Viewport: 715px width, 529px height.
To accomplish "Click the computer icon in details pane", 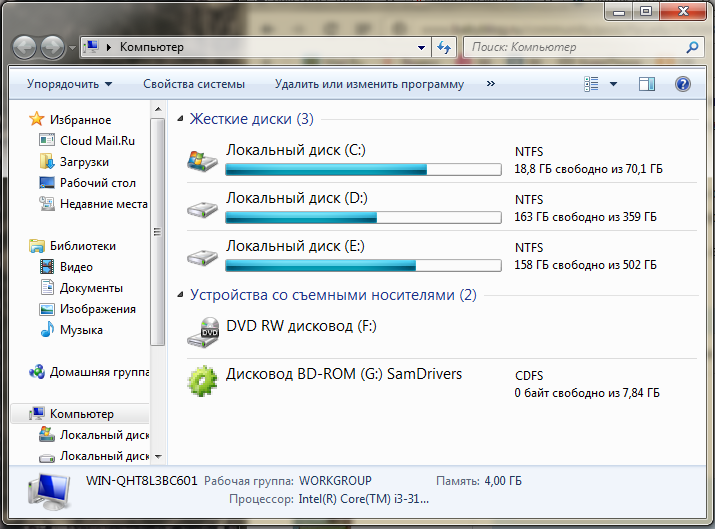I will (49, 492).
